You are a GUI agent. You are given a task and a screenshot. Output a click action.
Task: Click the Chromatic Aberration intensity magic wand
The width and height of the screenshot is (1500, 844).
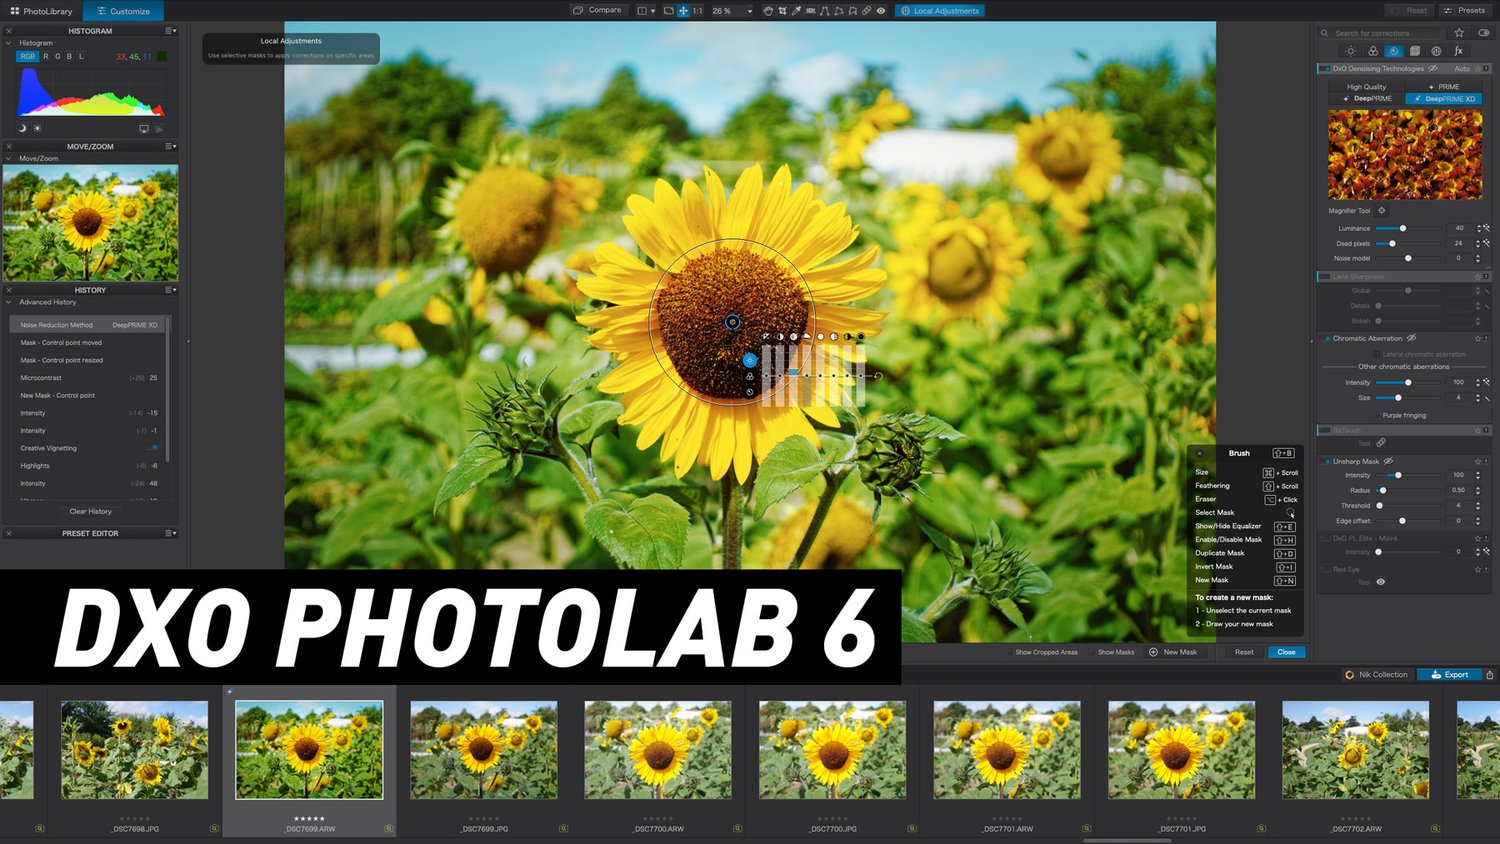[x=1487, y=382]
